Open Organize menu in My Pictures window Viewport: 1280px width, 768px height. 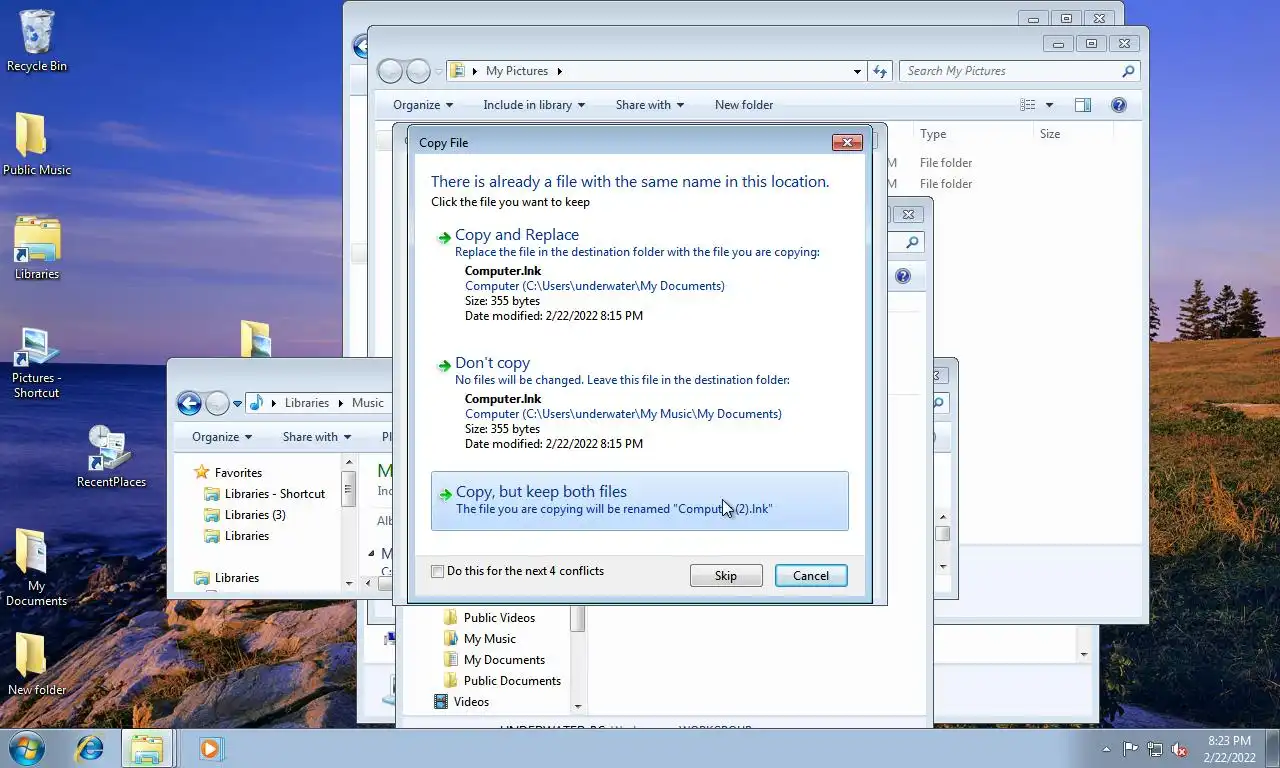coord(423,105)
